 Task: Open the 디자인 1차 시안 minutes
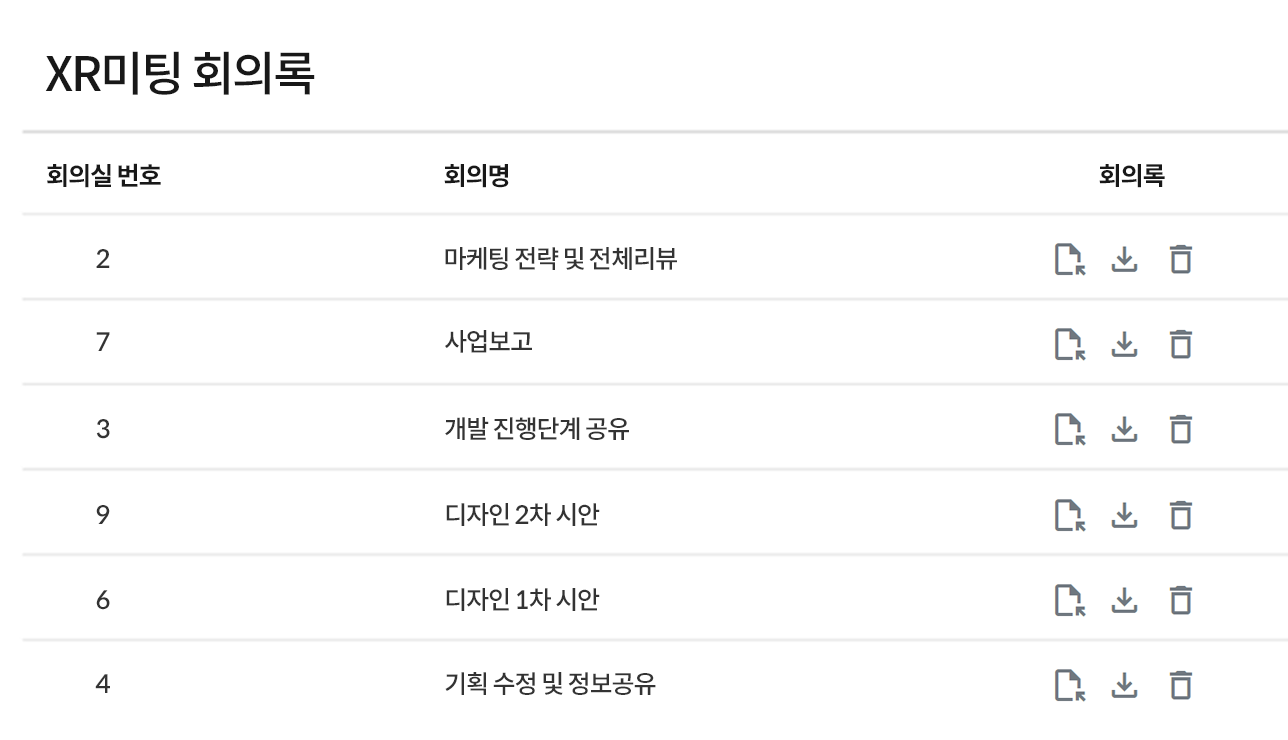1070,600
